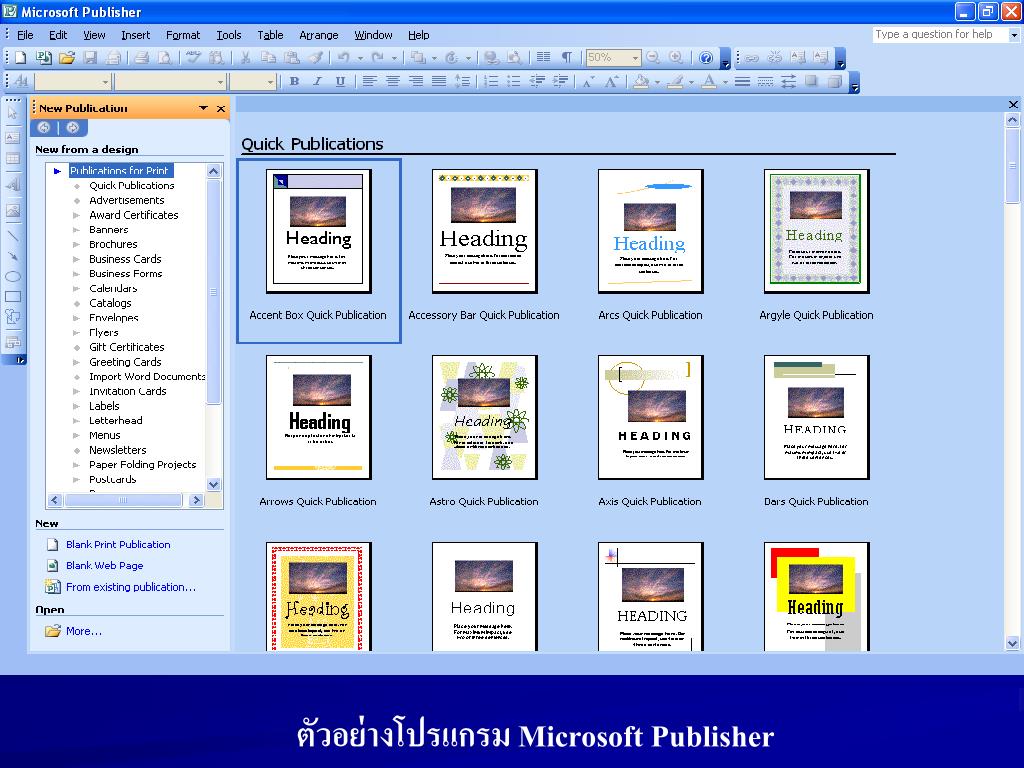The width and height of the screenshot is (1024, 768).
Task: Open the File menu
Action: point(25,35)
